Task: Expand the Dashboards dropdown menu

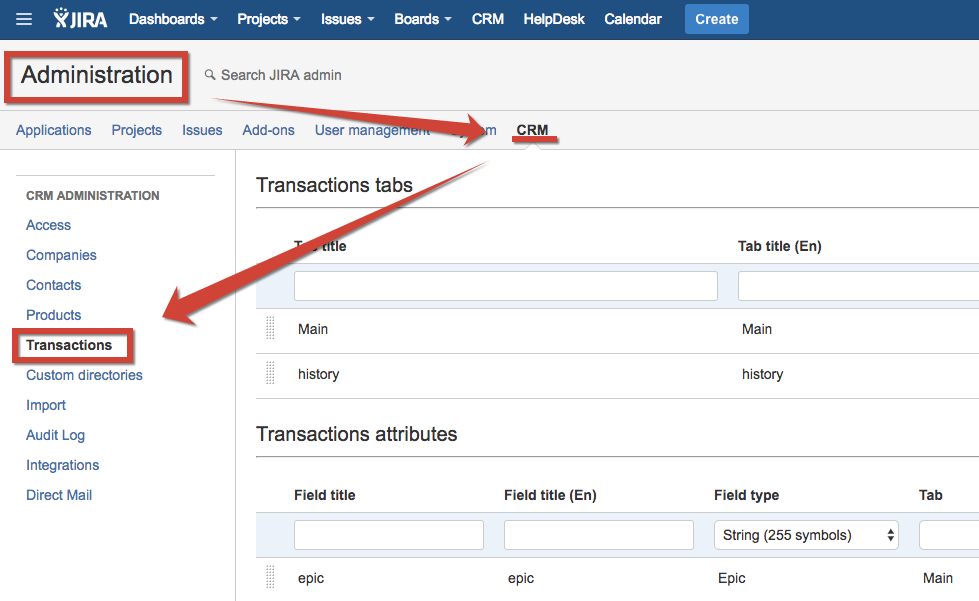Action: (173, 19)
